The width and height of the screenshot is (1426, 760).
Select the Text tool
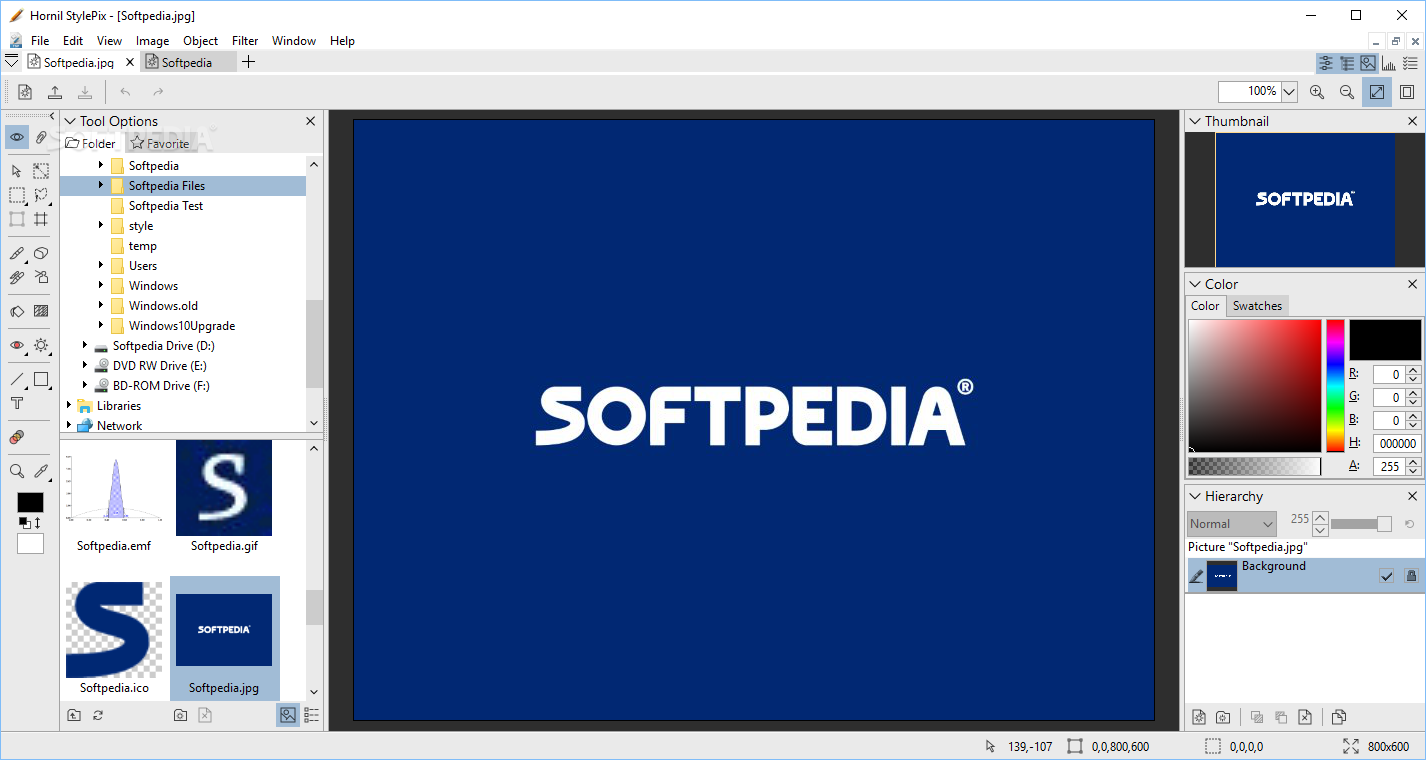pyautogui.click(x=17, y=403)
